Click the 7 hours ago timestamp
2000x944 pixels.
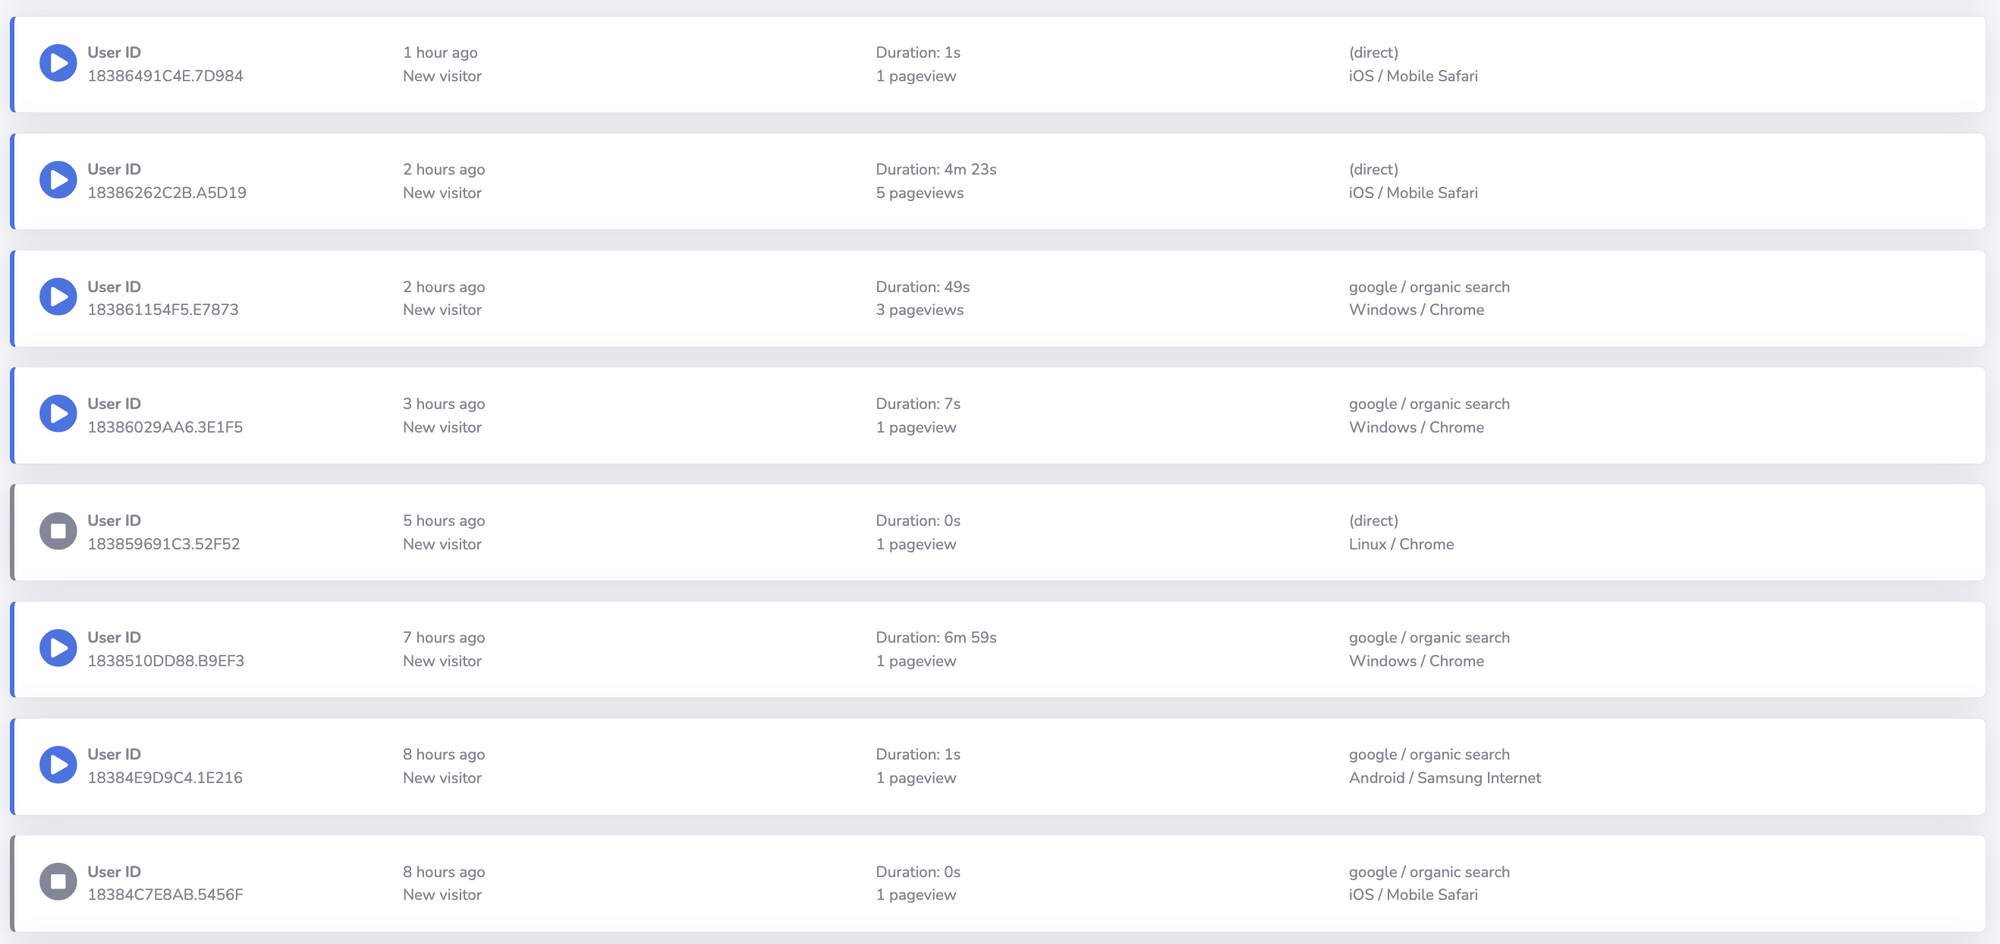click(x=443, y=638)
